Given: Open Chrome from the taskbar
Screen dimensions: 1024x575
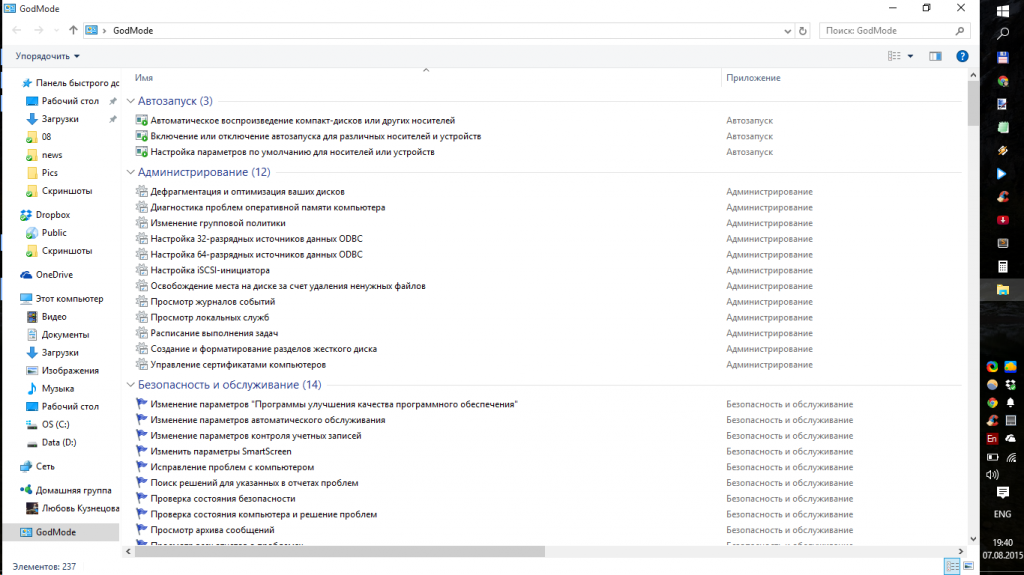Looking at the screenshot, I should pos(1002,82).
